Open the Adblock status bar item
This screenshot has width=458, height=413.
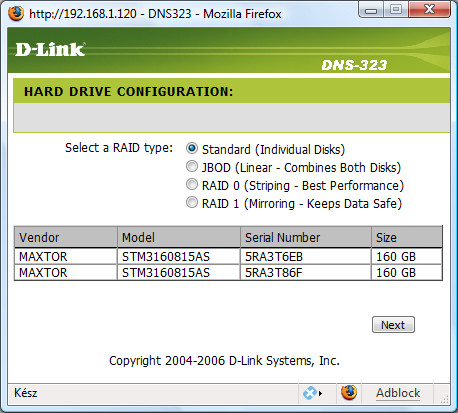point(398,393)
